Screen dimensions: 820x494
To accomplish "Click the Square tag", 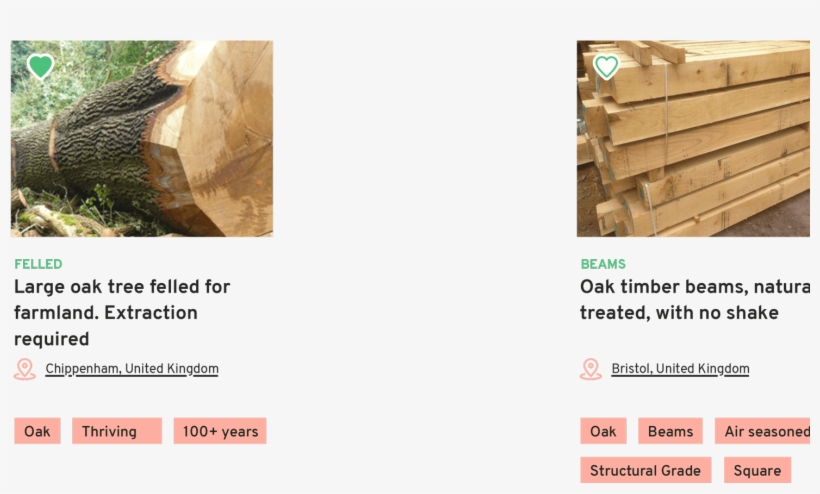I will [x=757, y=470].
